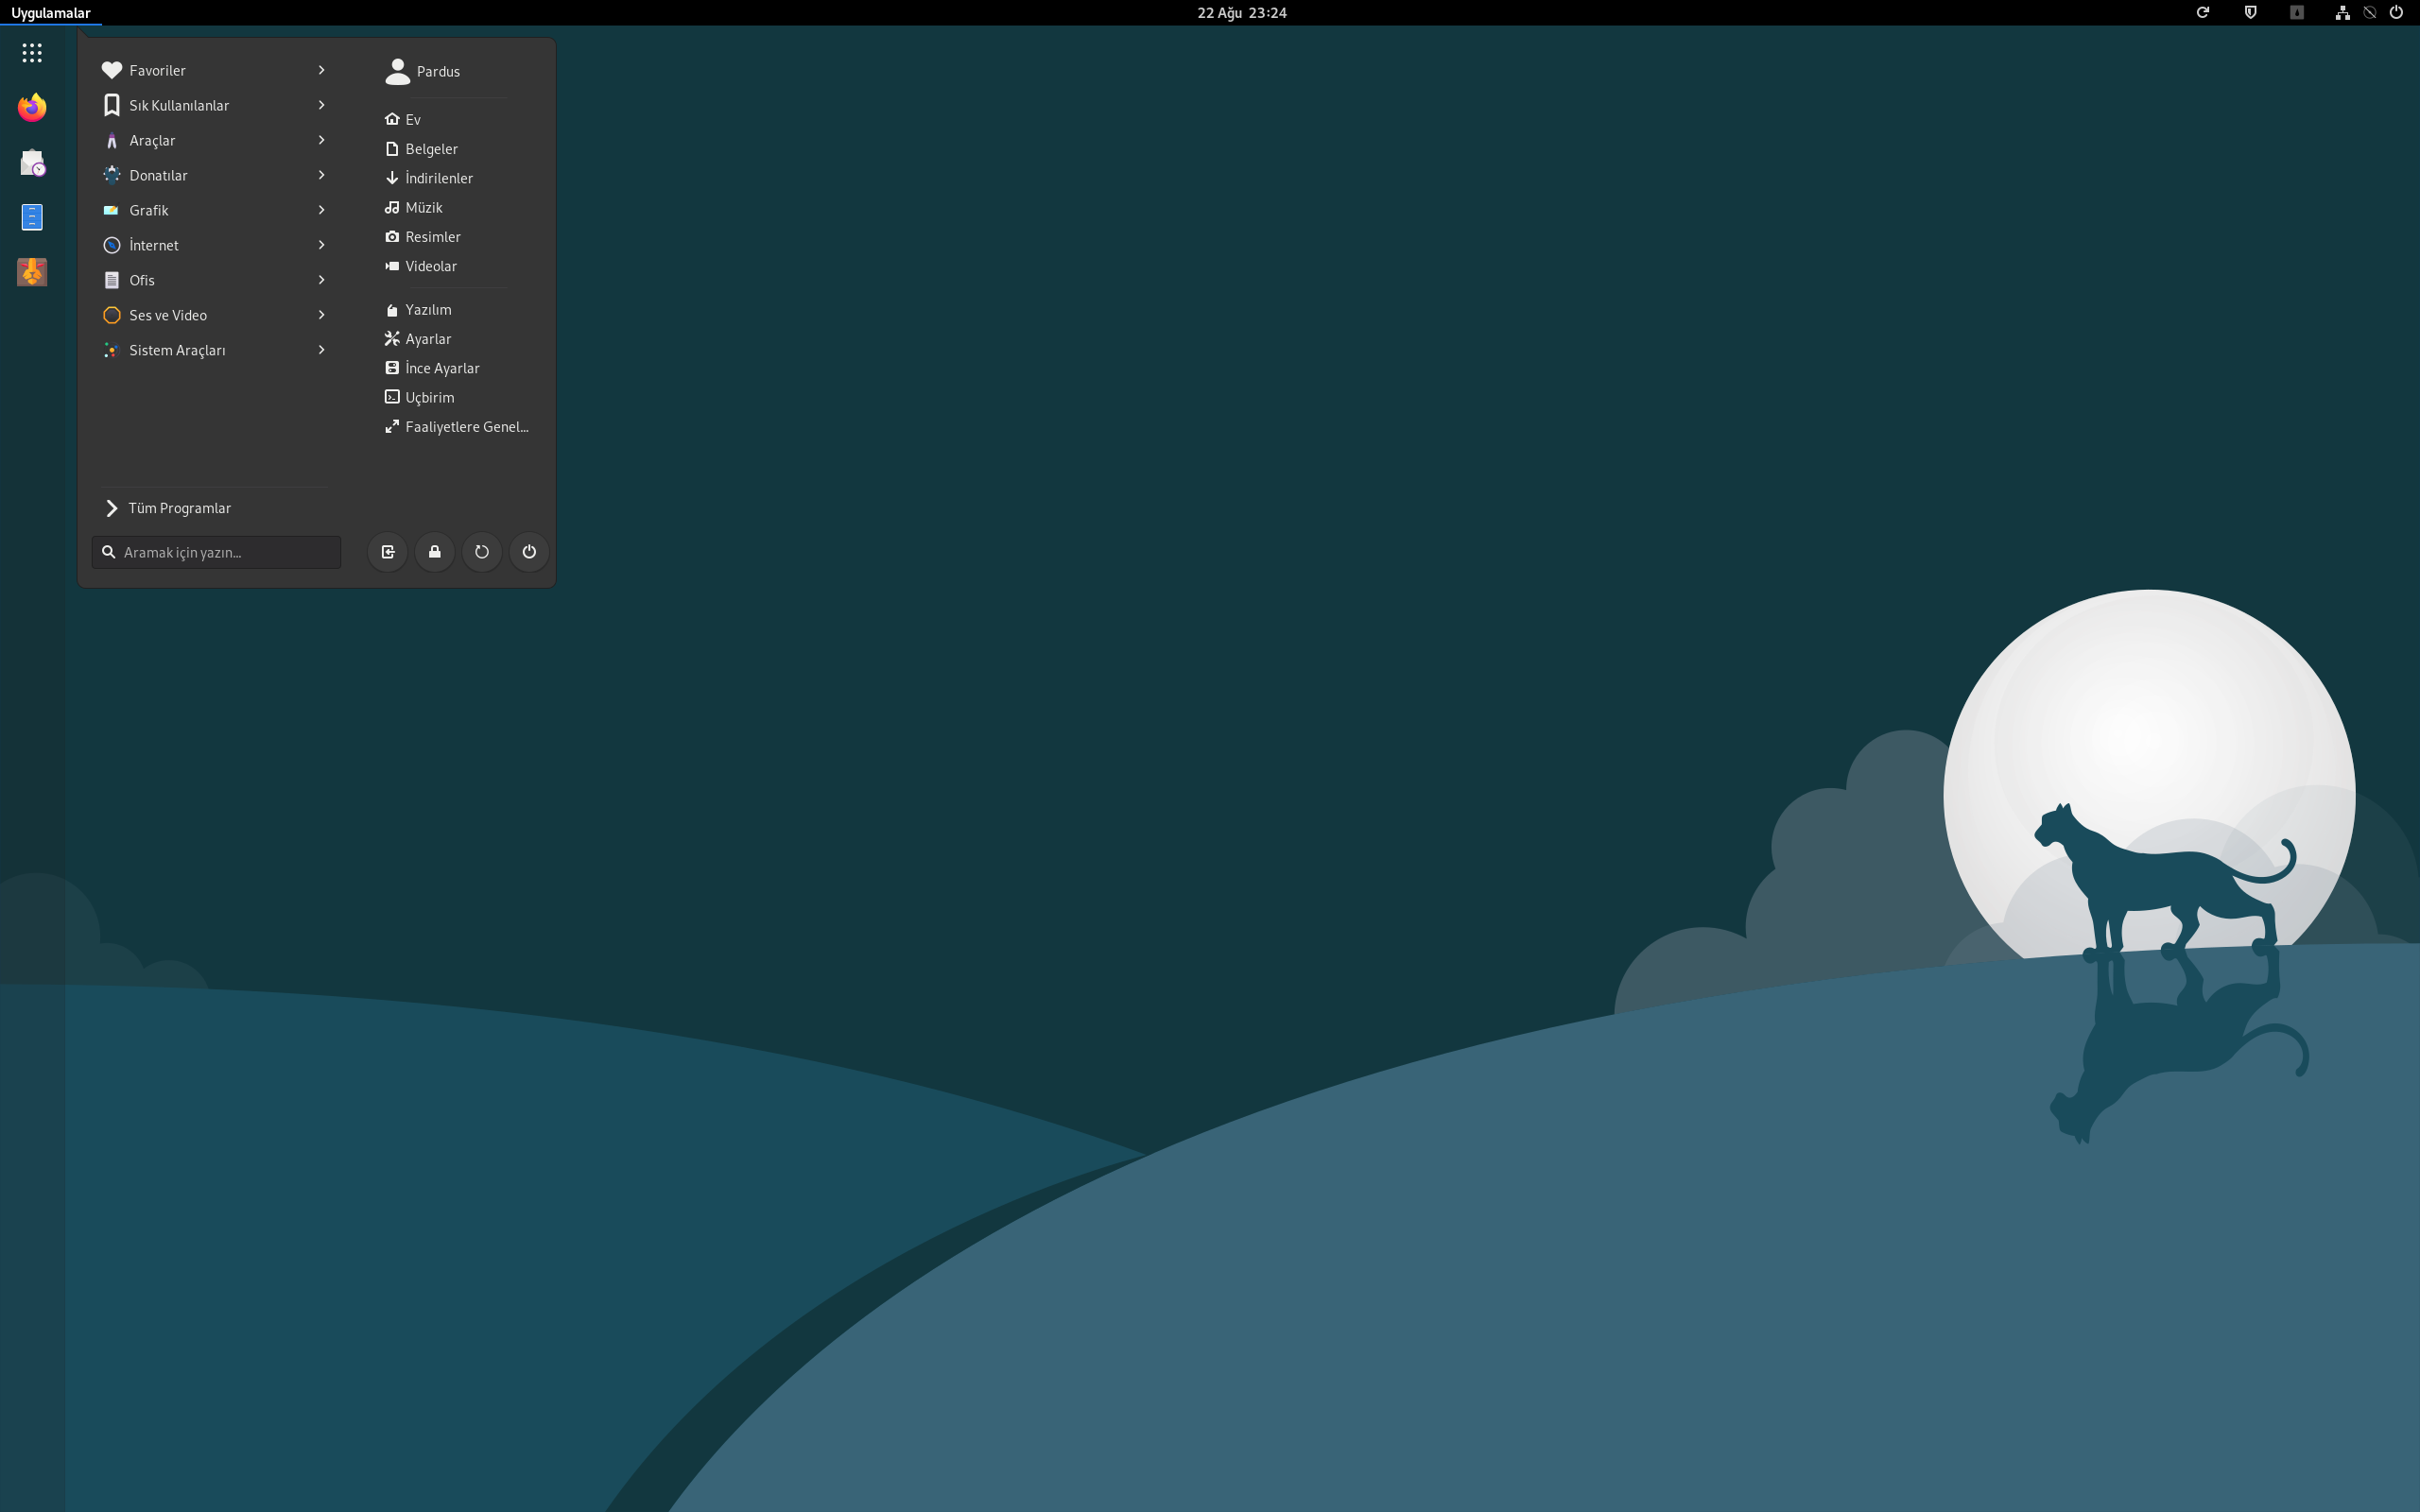This screenshot has height=1512, width=2420.
Task: Click the lock screen button
Action: [x=435, y=552]
